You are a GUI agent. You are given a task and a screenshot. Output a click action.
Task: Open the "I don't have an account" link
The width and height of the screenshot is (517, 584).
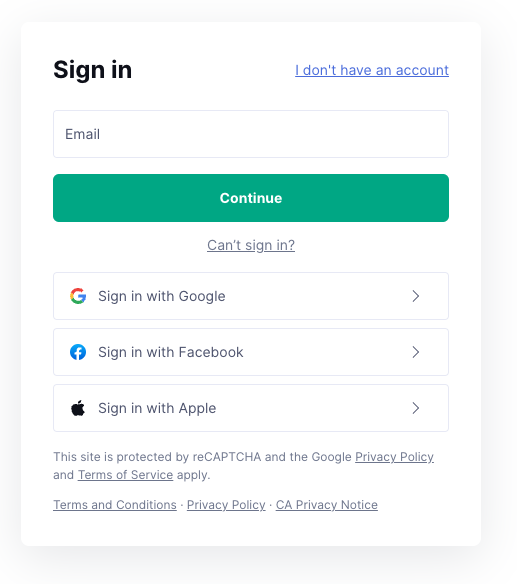click(372, 70)
